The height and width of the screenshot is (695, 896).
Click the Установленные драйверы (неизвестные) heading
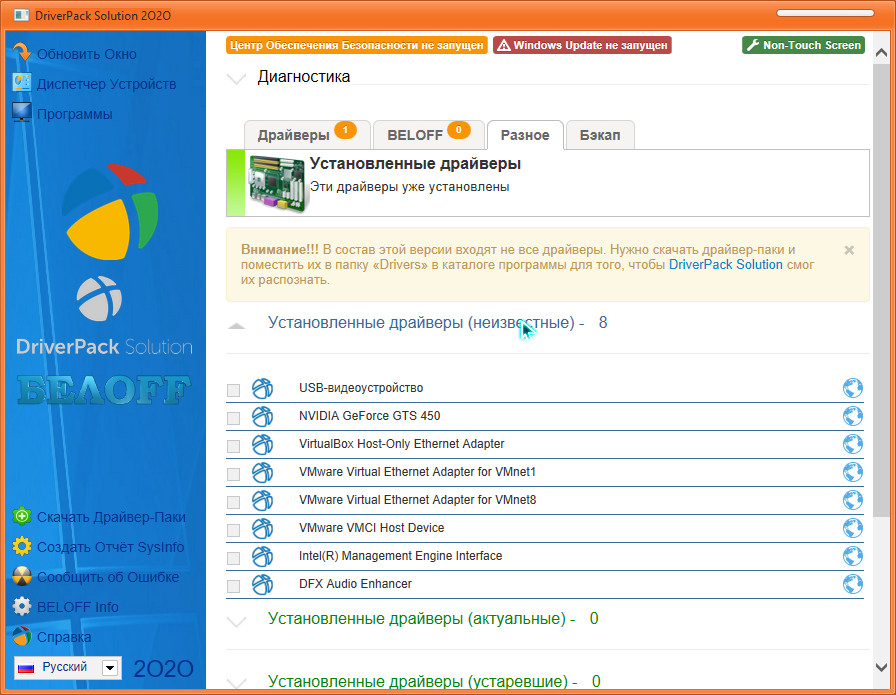(x=438, y=323)
